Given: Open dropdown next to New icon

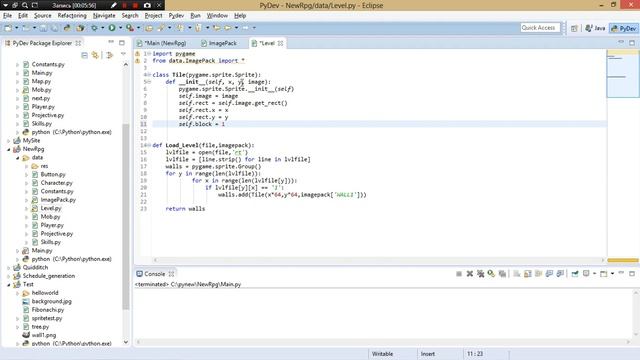Looking at the screenshot, I should point(16,28).
